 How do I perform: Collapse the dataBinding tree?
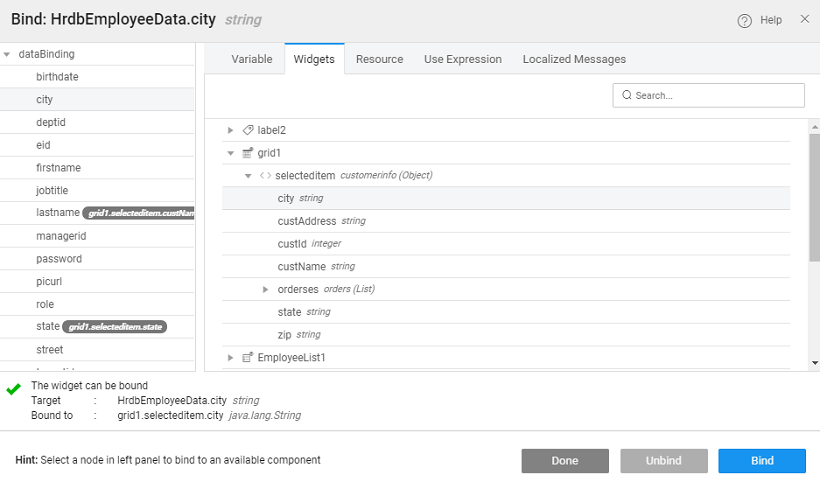pyautogui.click(x=7, y=54)
